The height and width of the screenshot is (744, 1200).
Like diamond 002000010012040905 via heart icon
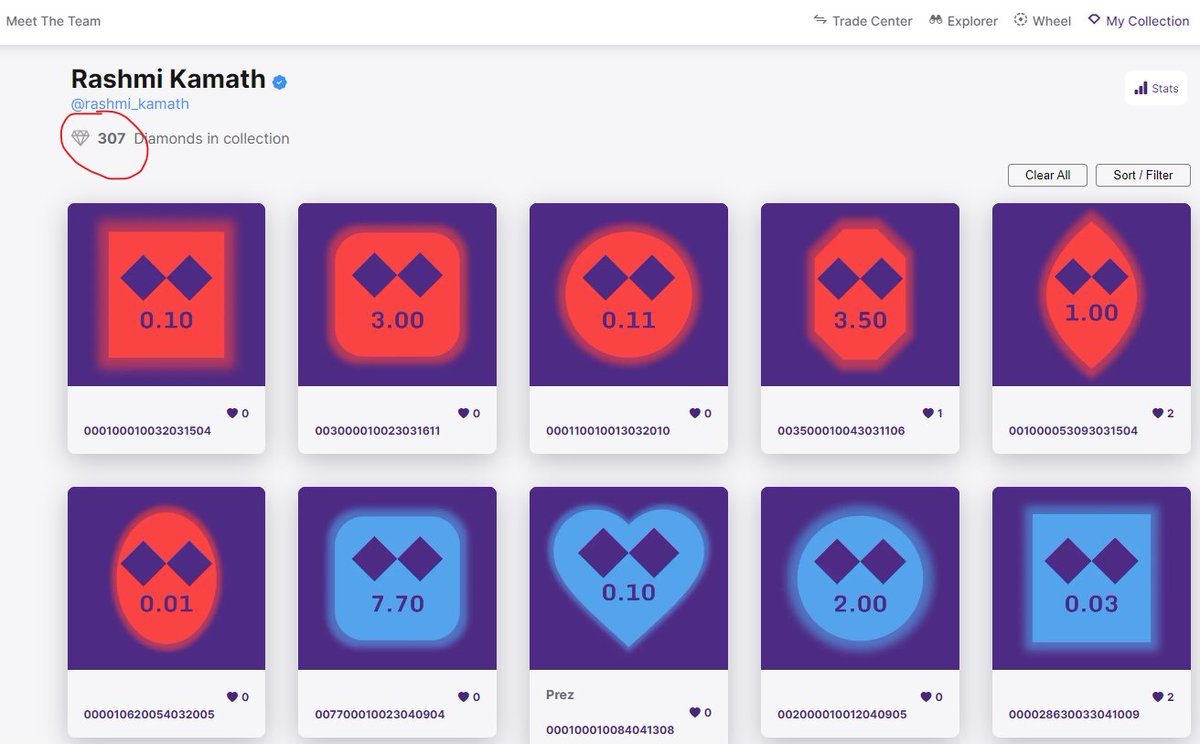tap(926, 697)
